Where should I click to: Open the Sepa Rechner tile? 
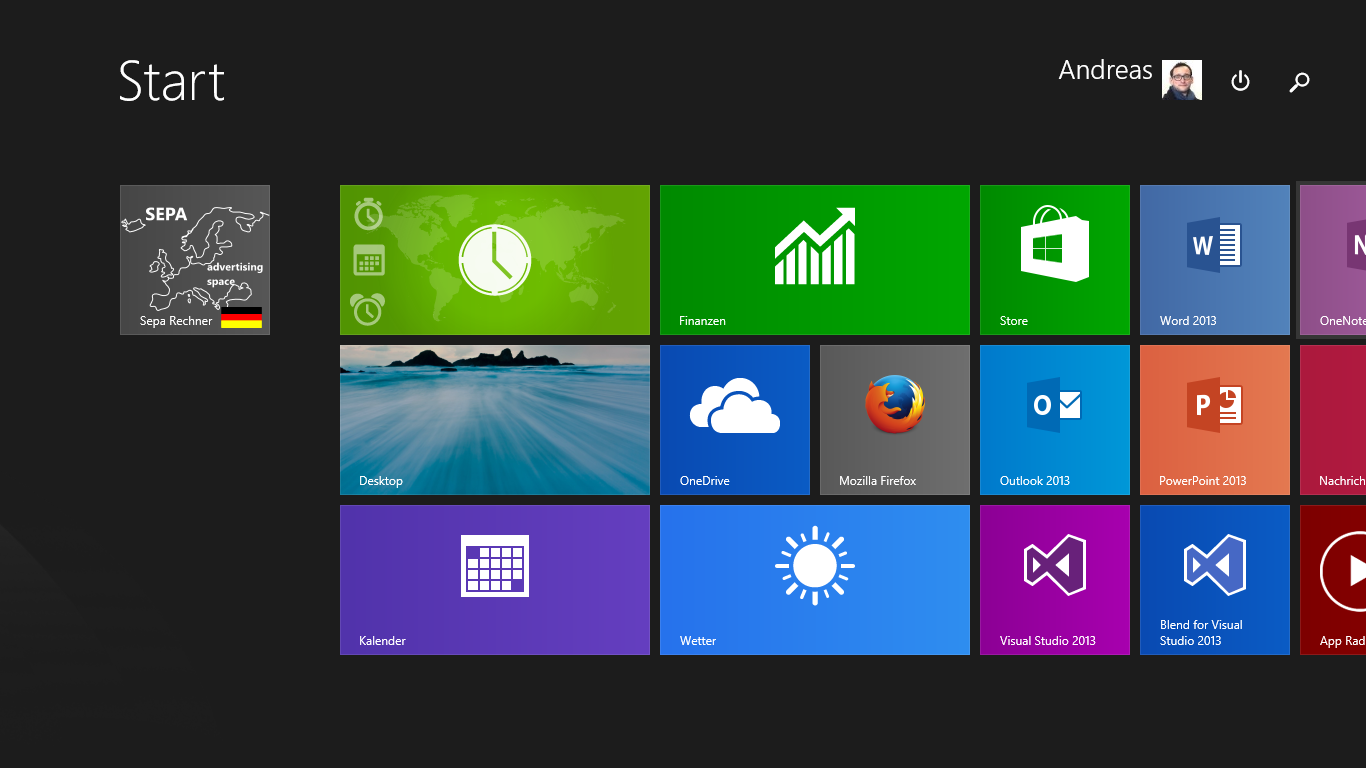195,260
